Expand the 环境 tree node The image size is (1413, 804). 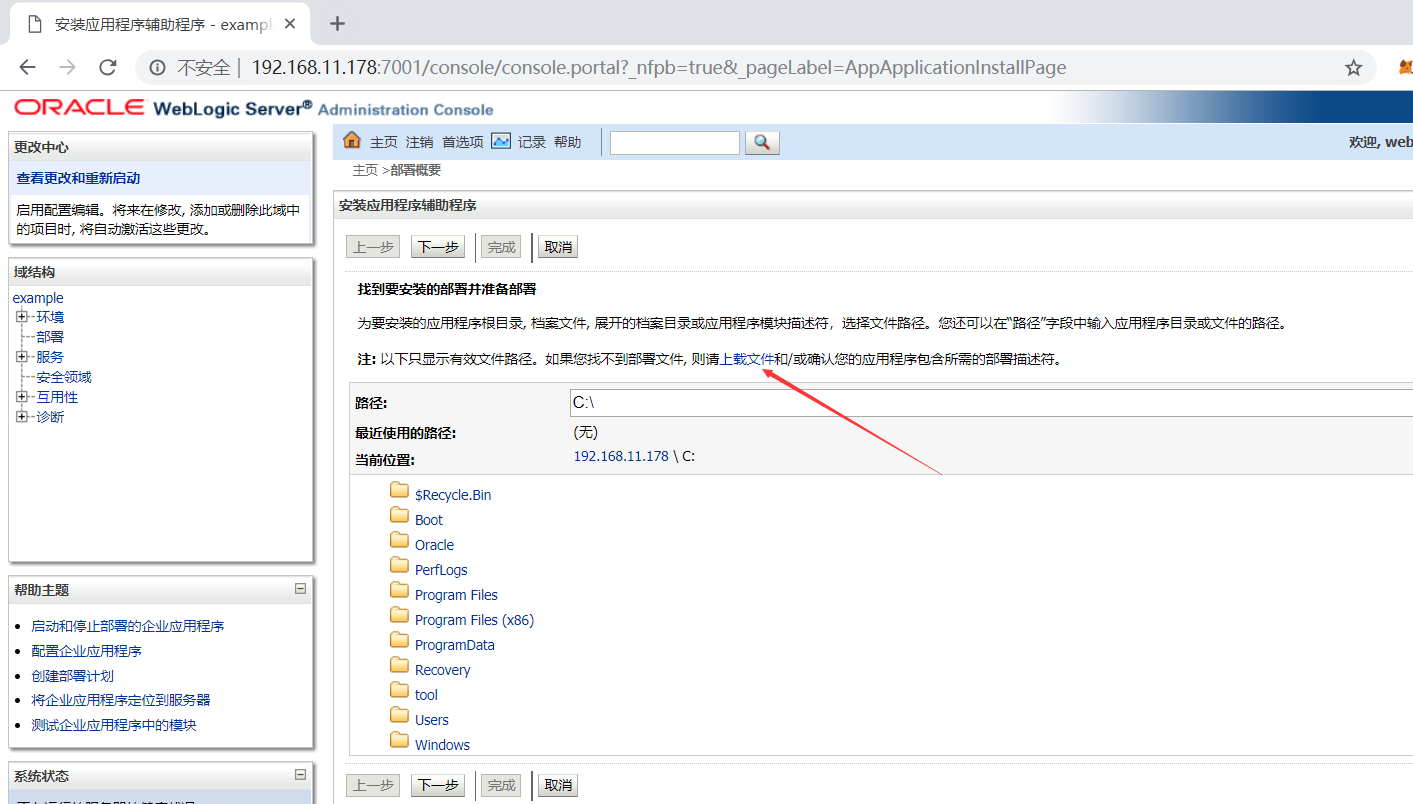[x=22, y=316]
